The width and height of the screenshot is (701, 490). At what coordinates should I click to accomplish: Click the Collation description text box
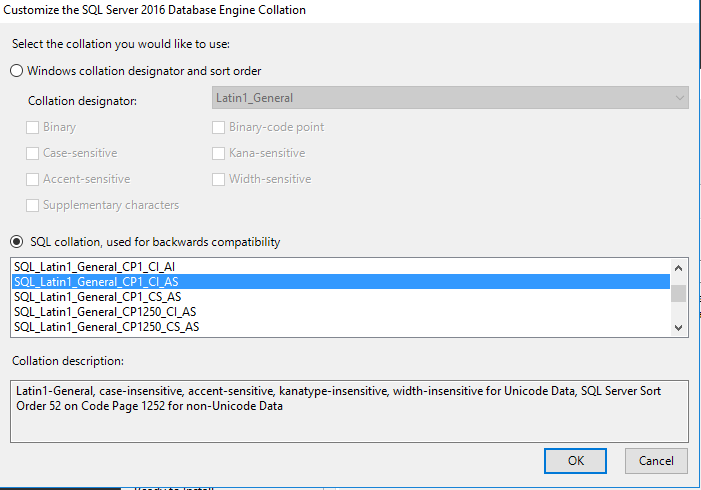point(349,411)
